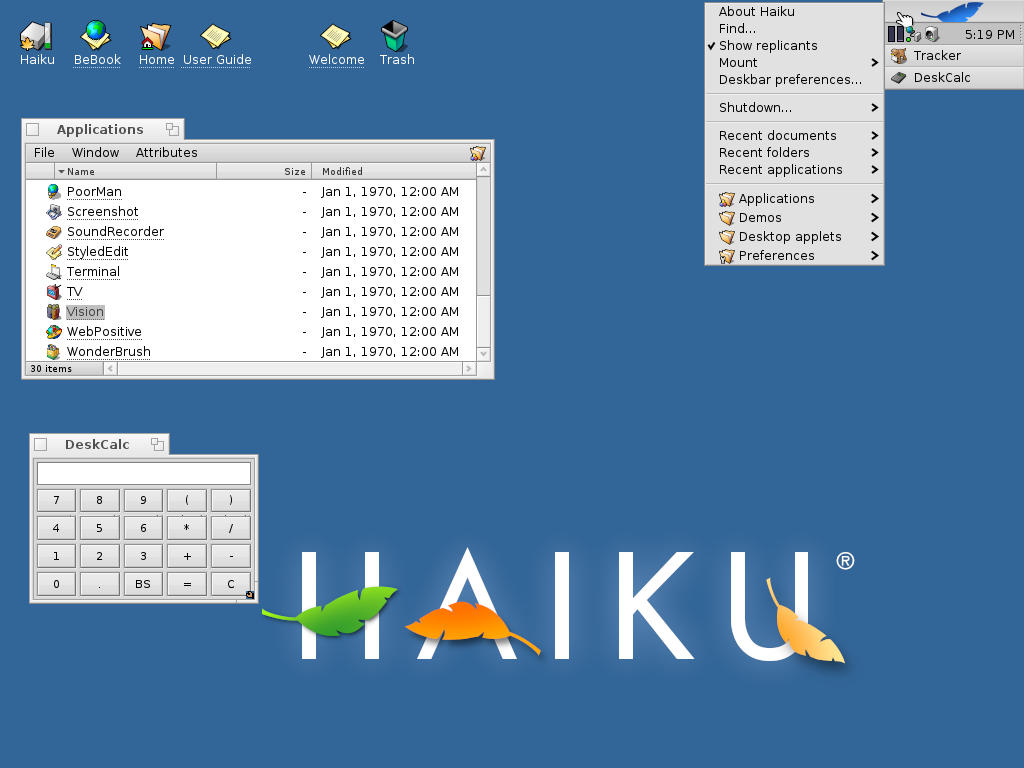1024x768 pixels.
Task: Click the volume control tray icon
Action: 932,35
